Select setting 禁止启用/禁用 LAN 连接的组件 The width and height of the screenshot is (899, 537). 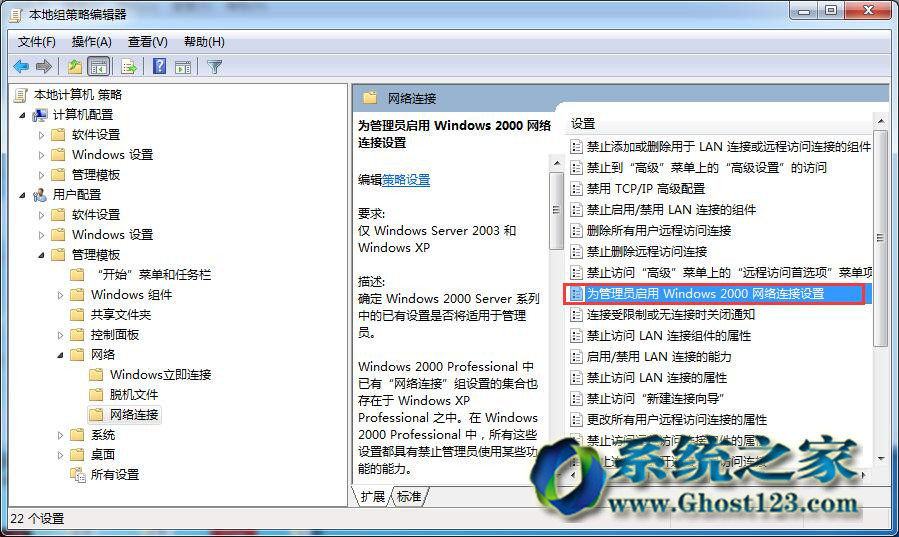click(671, 210)
